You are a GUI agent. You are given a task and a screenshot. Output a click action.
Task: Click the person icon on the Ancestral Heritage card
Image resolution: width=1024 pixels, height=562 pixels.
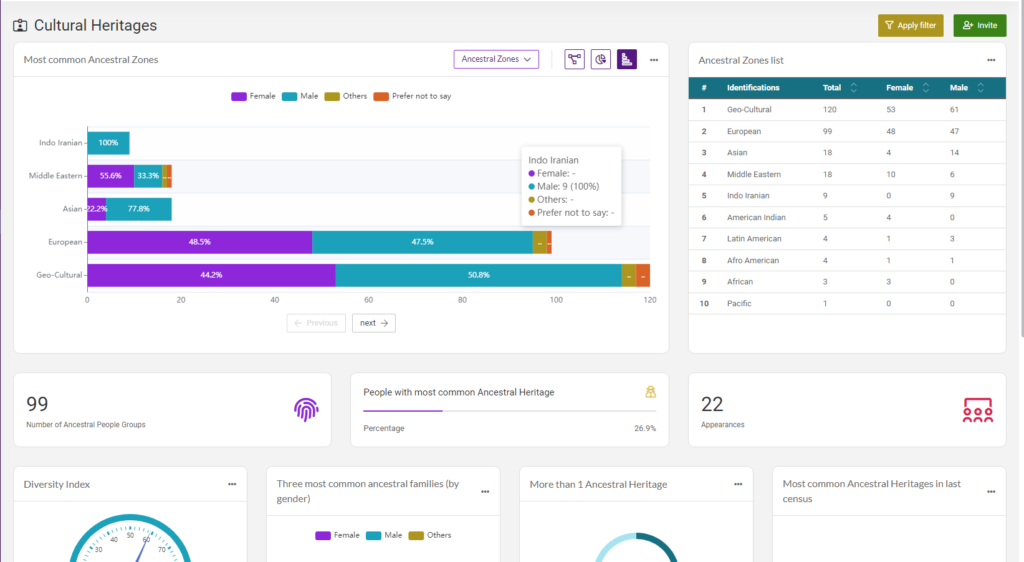650,392
